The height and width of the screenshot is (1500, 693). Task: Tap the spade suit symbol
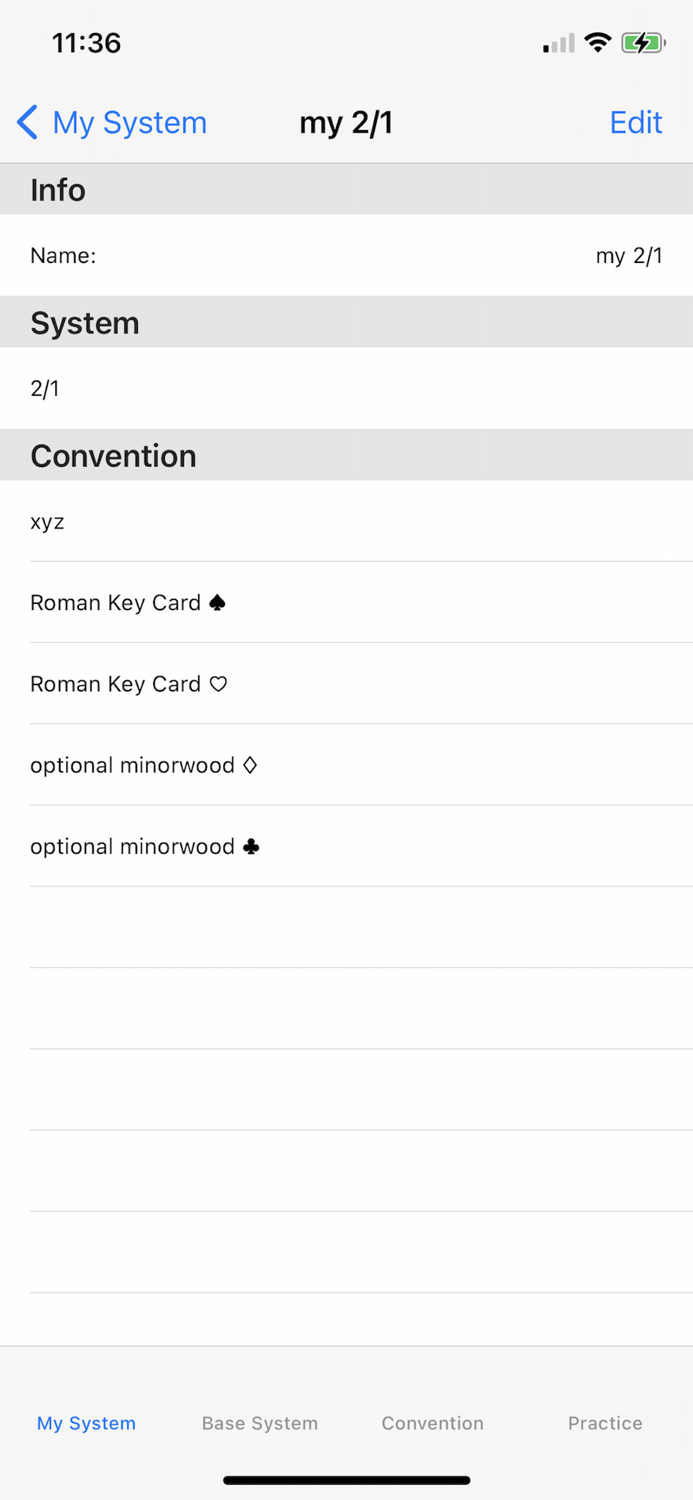pos(217,603)
